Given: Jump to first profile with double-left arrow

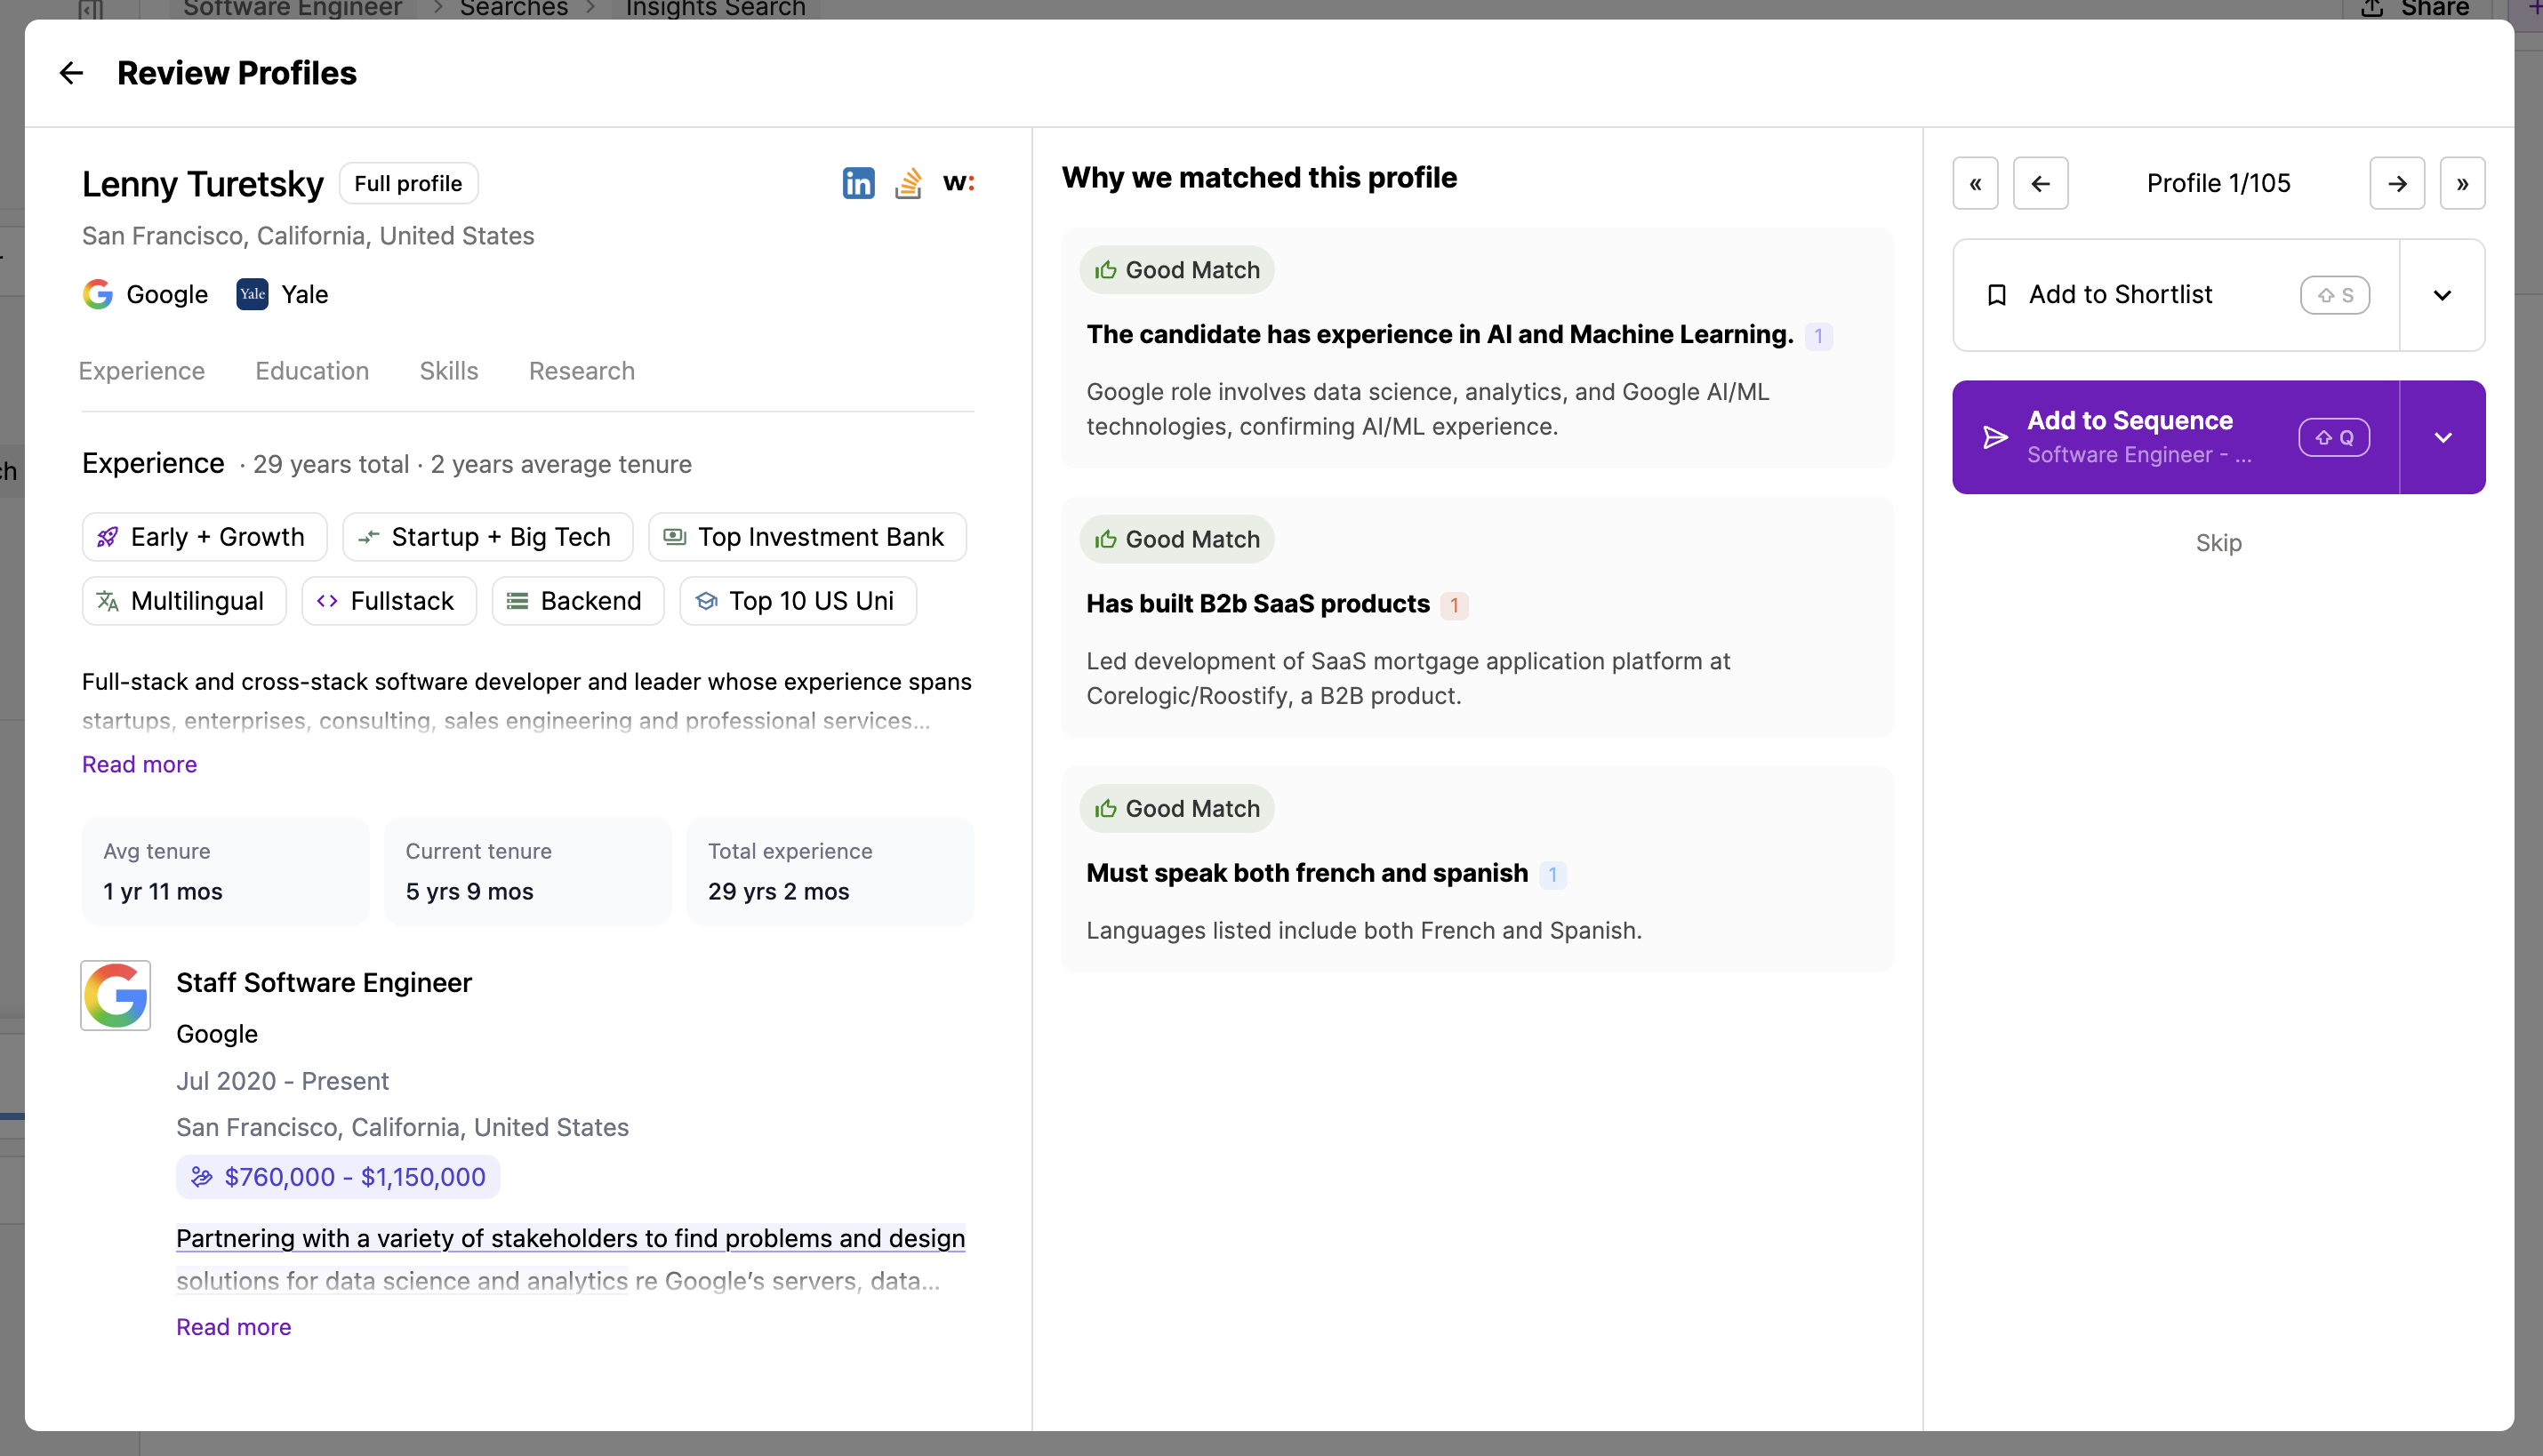Looking at the screenshot, I should 1975,183.
